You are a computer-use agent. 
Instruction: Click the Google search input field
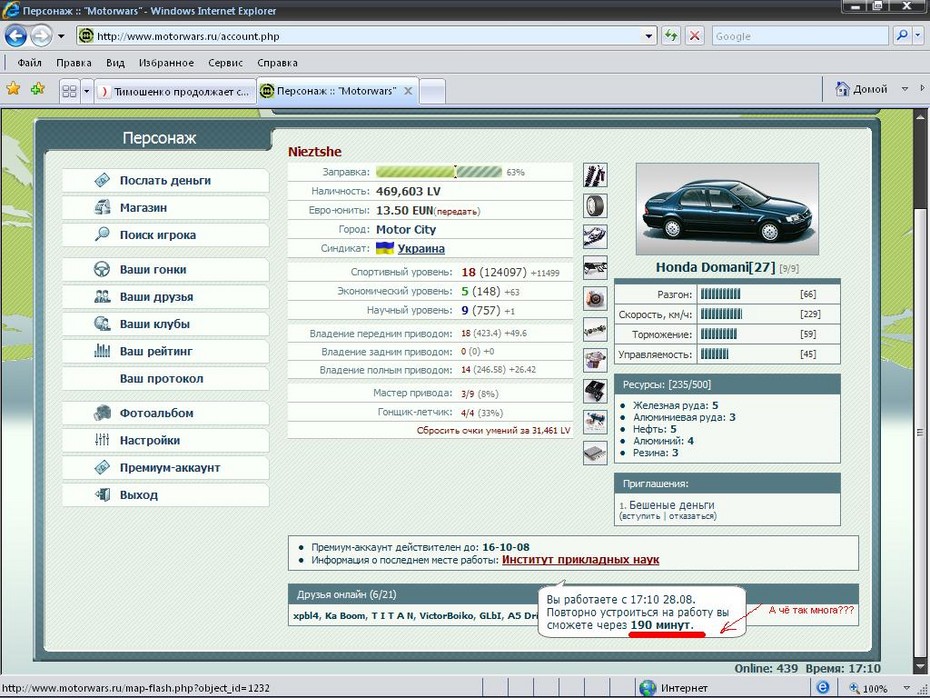801,36
